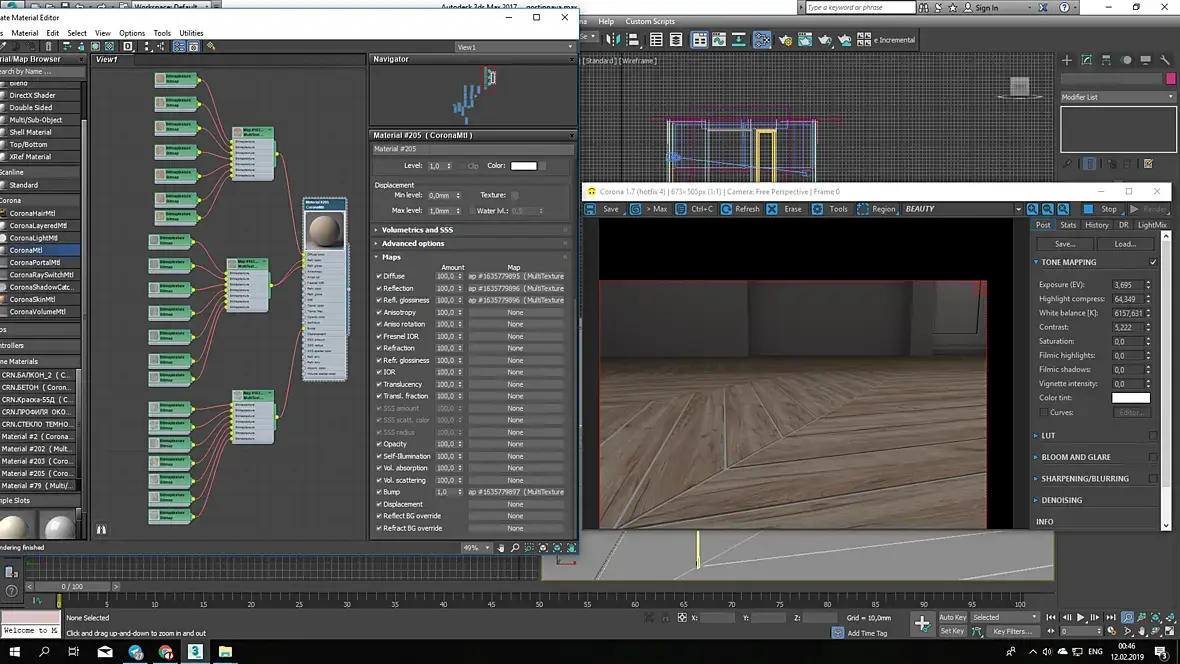Click the Refresh icon in Corona toolbar
The width and height of the screenshot is (1180, 664).
(726, 209)
